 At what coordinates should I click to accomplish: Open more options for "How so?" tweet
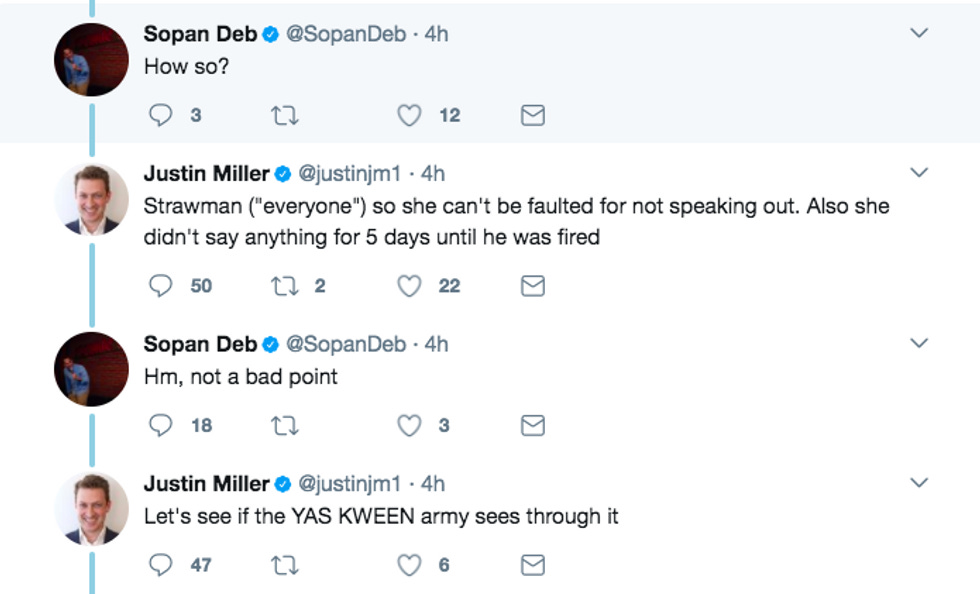919,34
